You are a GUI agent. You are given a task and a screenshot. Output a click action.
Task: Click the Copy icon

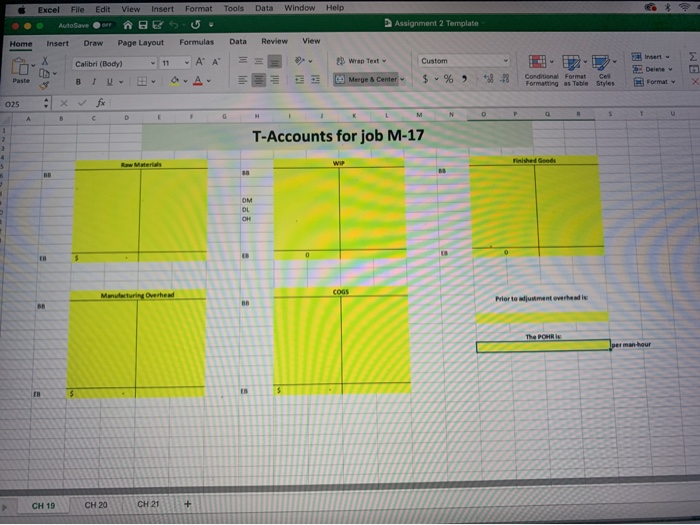tap(44, 73)
